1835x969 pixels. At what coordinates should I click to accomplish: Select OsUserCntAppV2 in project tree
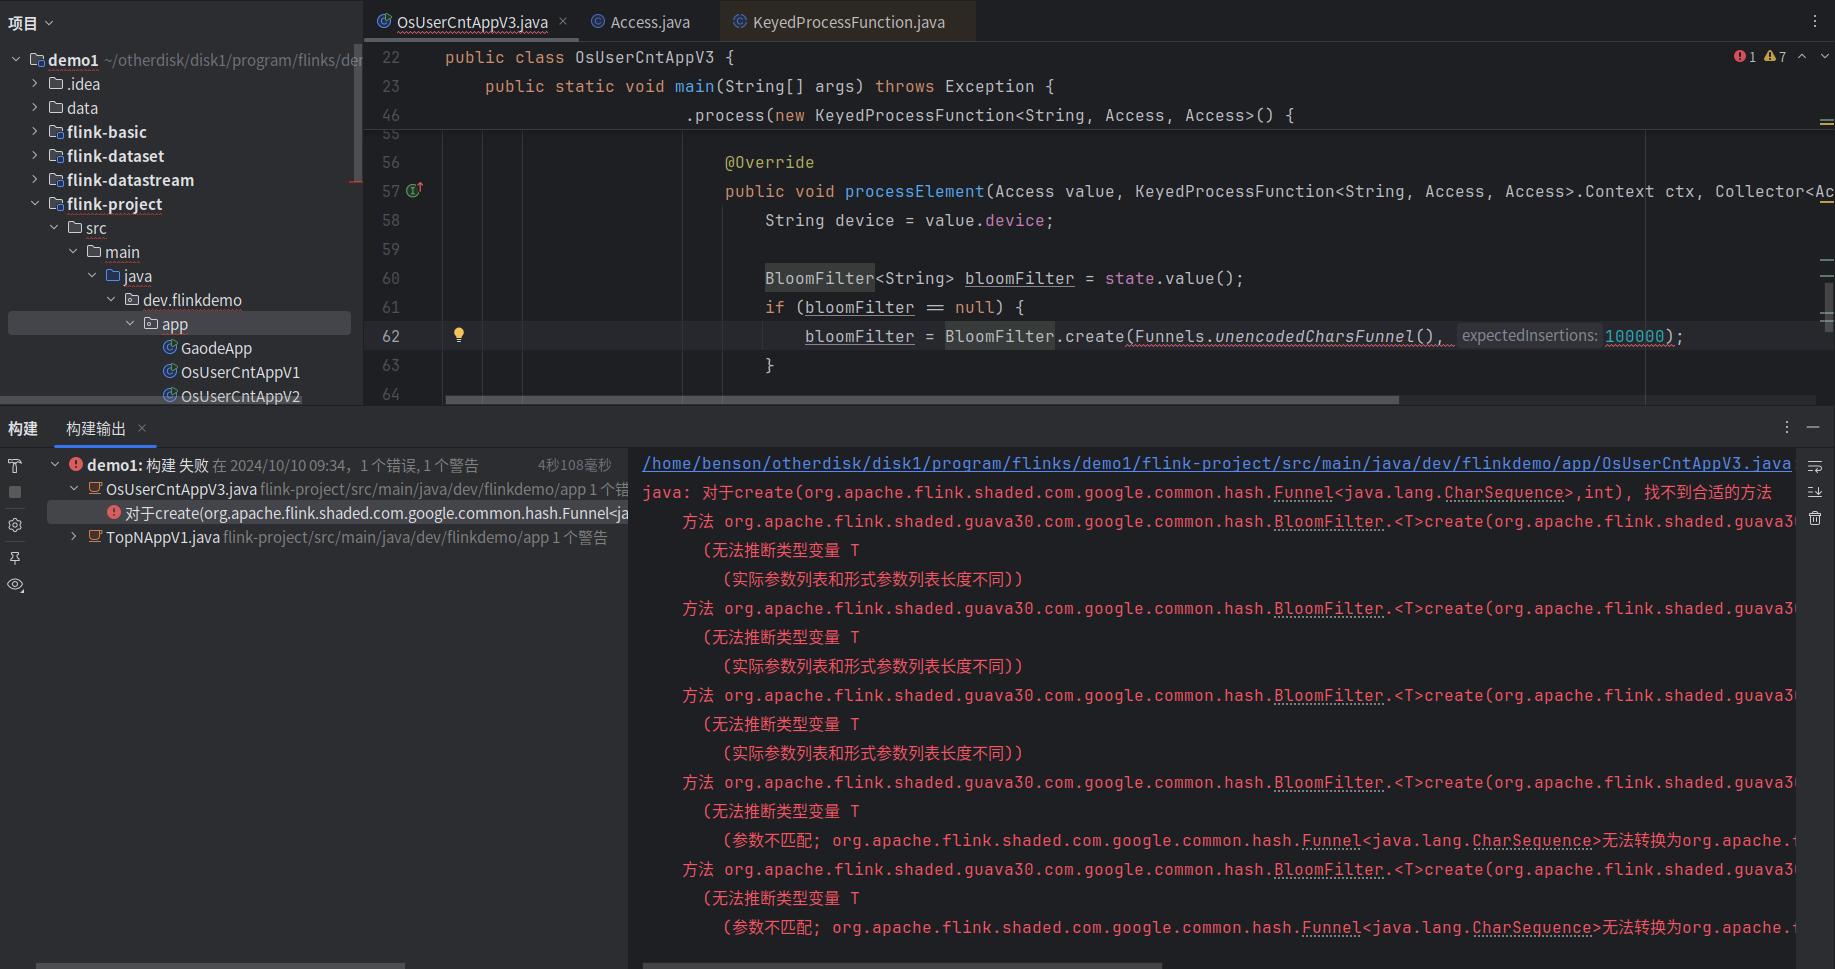(x=240, y=396)
